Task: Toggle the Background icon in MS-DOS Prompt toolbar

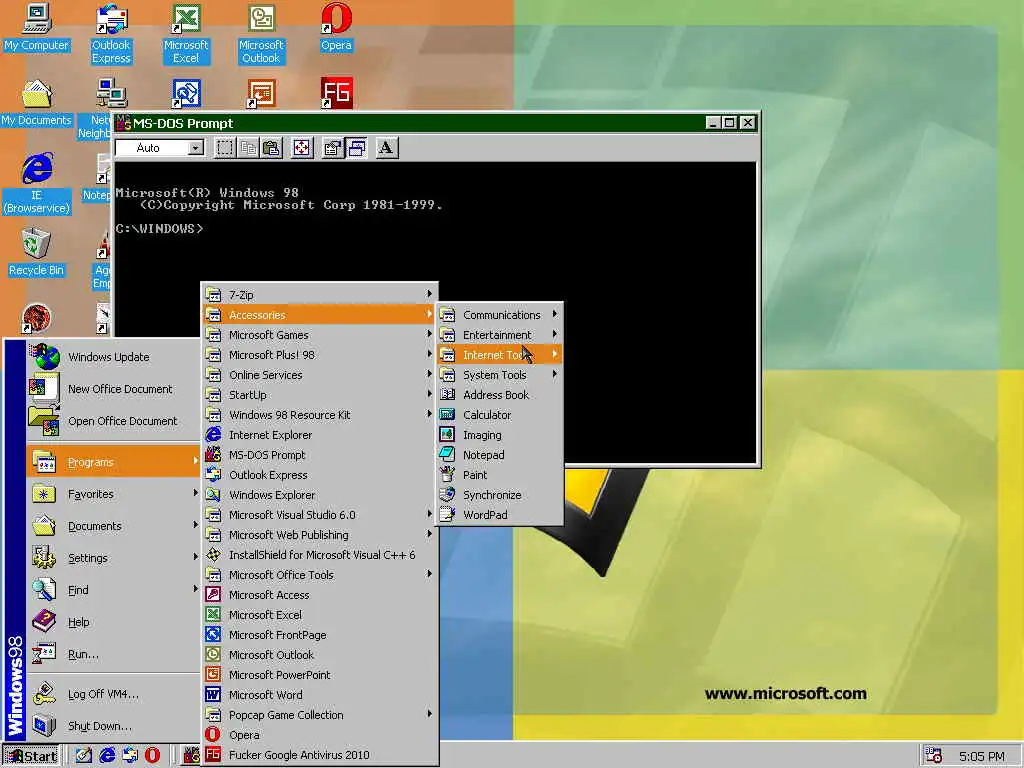Action: (357, 148)
